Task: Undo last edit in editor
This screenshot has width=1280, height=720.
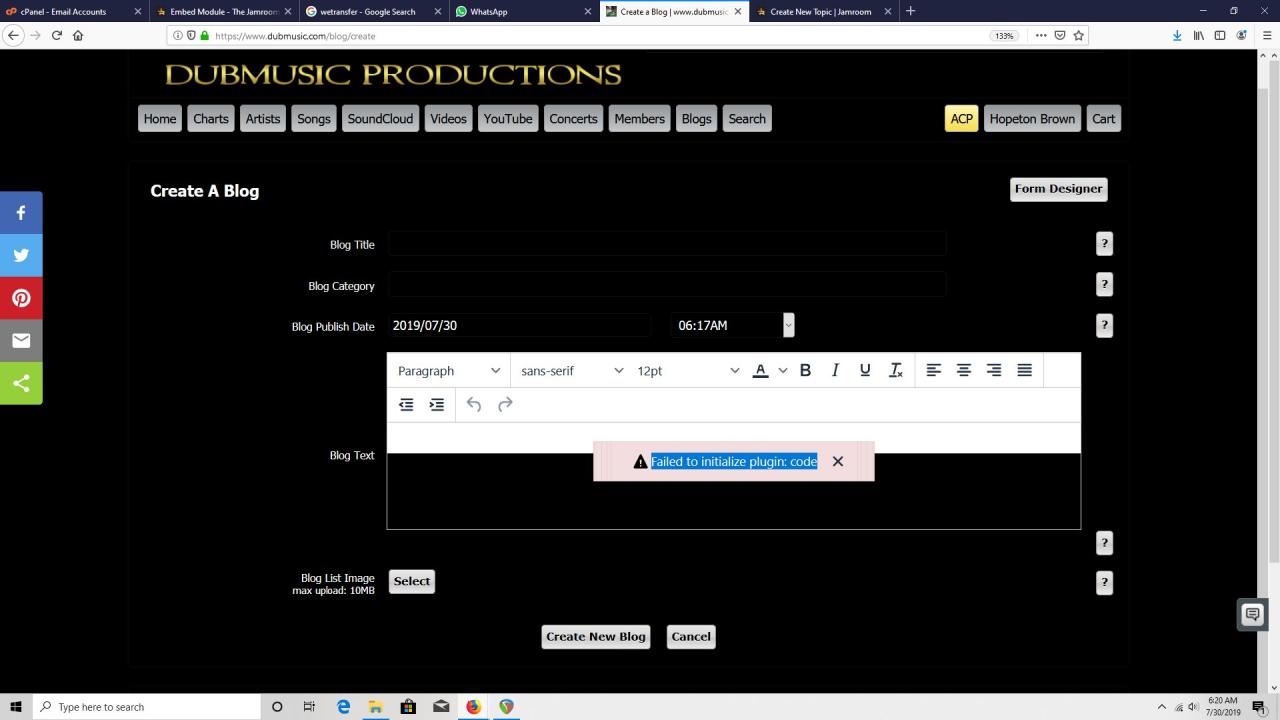Action: click(x=474, y=404)
